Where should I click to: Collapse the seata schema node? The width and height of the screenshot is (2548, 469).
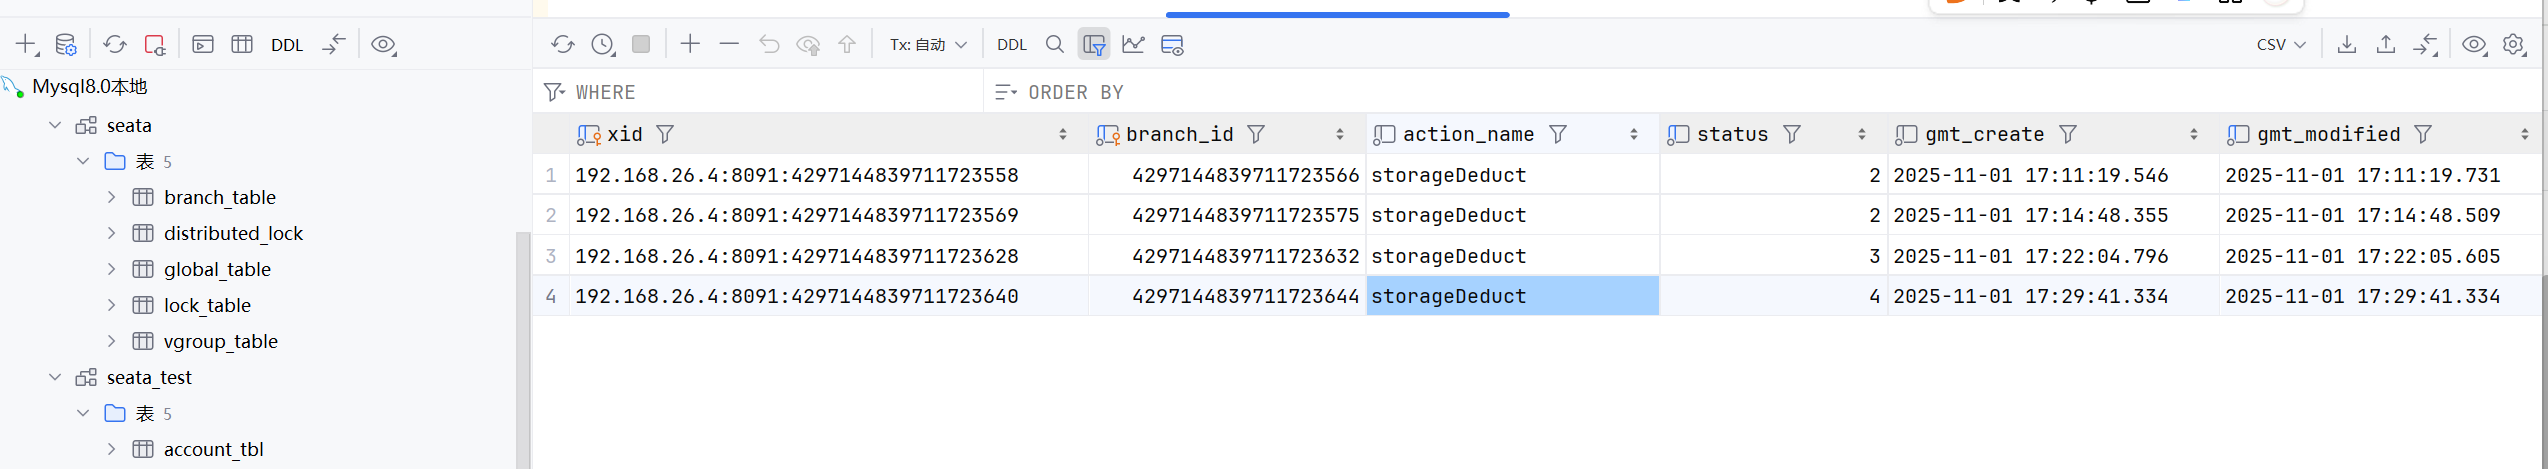click(x=55, y=125)
